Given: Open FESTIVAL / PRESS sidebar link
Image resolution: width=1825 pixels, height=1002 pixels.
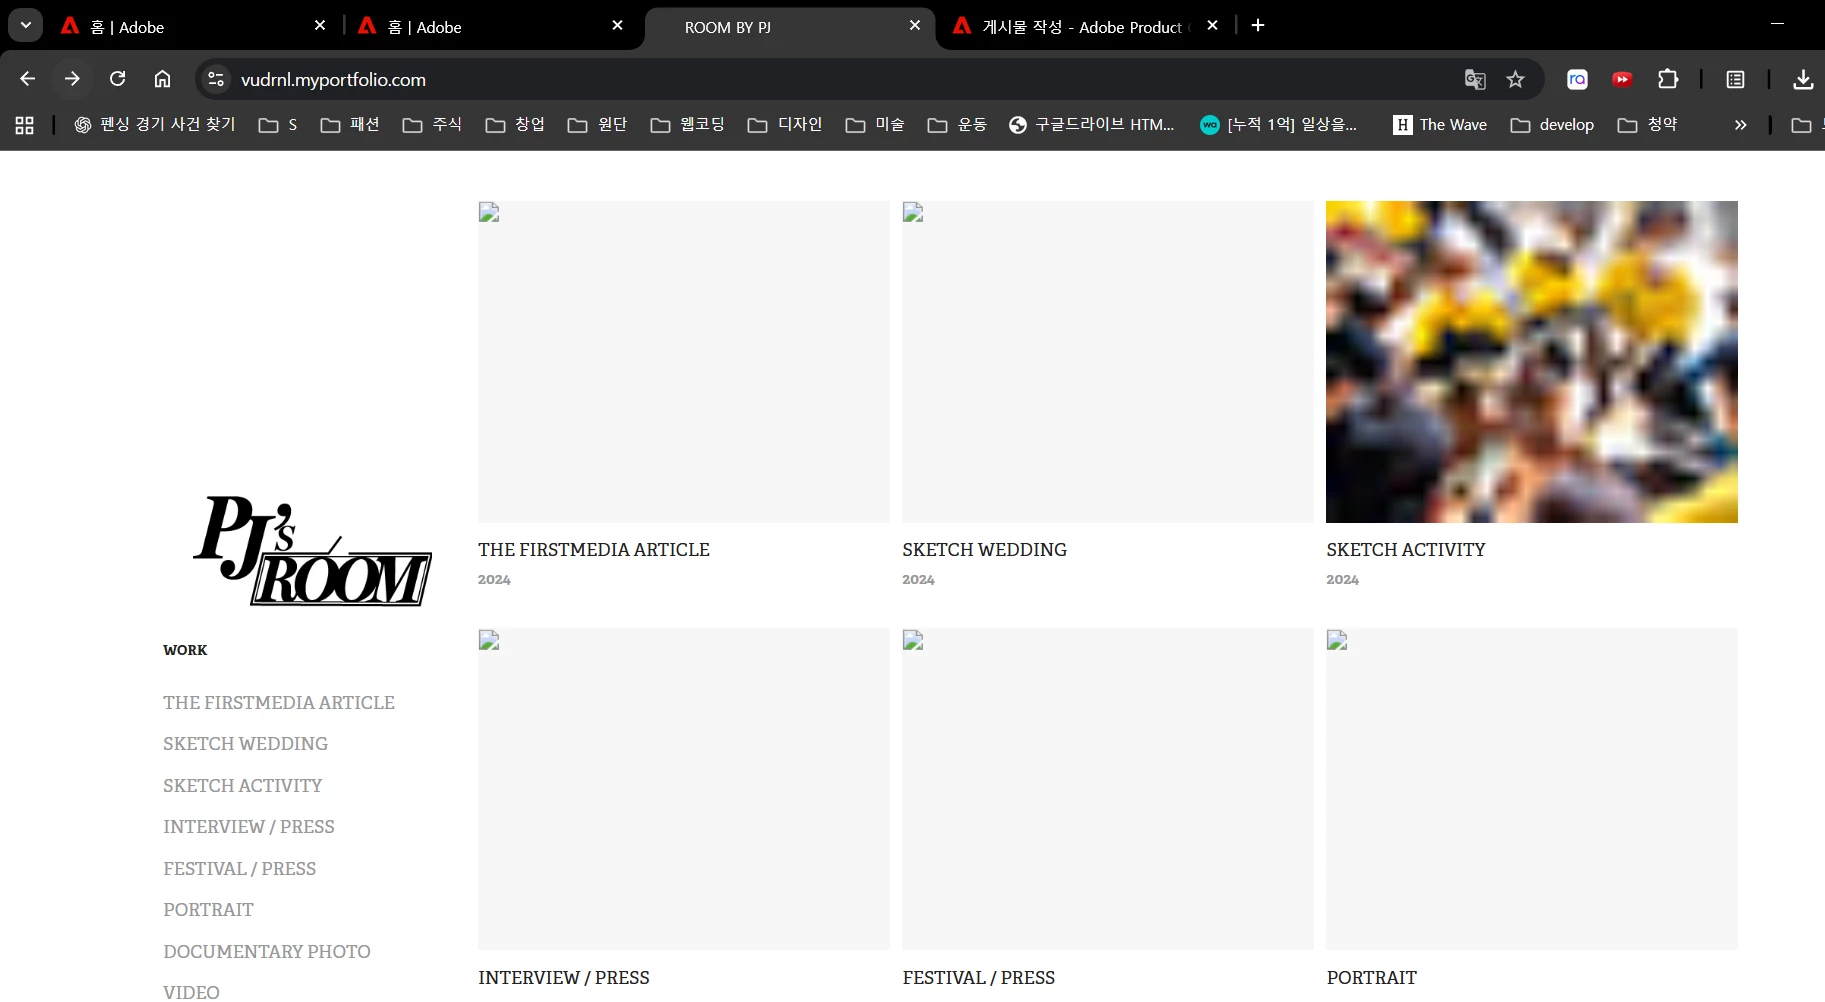Looking at the screenshot, I should point(240,868).
